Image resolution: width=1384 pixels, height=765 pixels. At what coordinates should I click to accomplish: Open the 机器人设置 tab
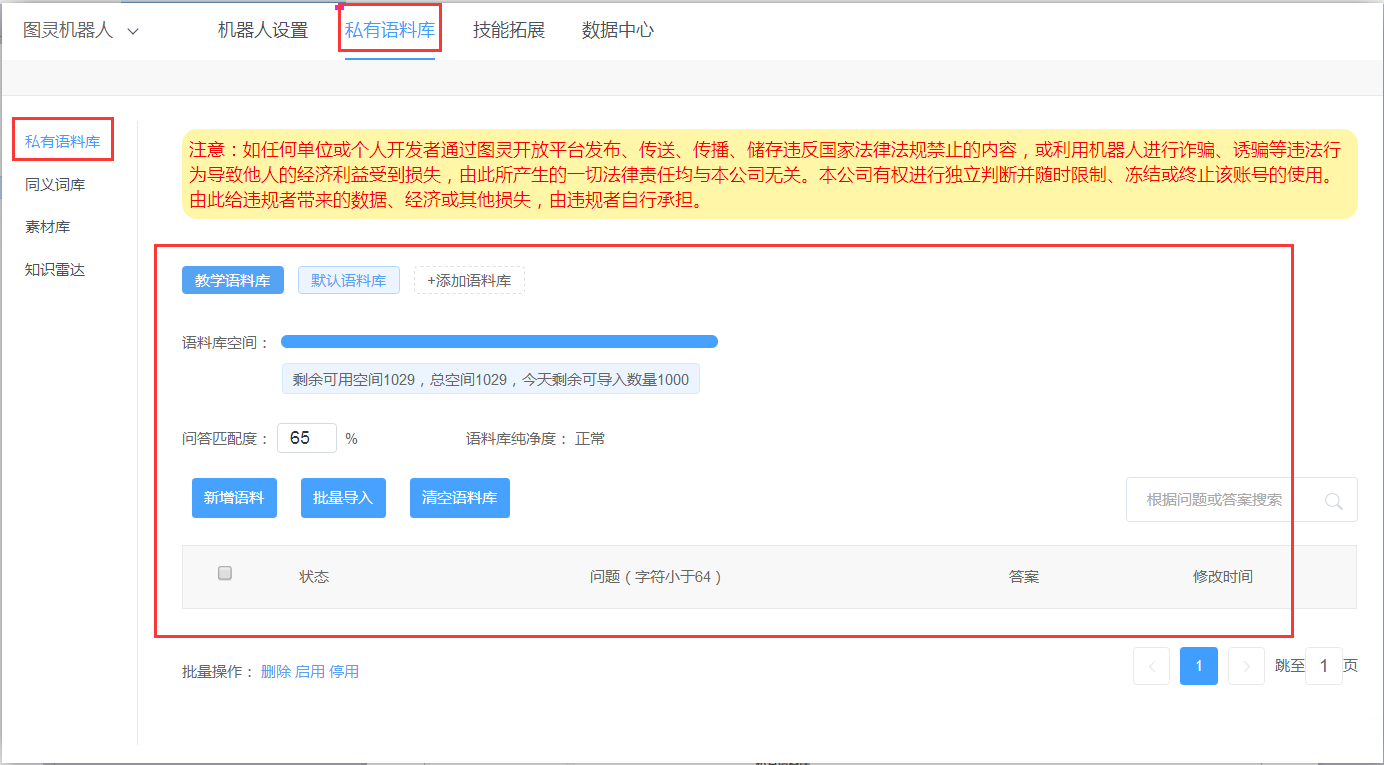[x=263, y=30]
